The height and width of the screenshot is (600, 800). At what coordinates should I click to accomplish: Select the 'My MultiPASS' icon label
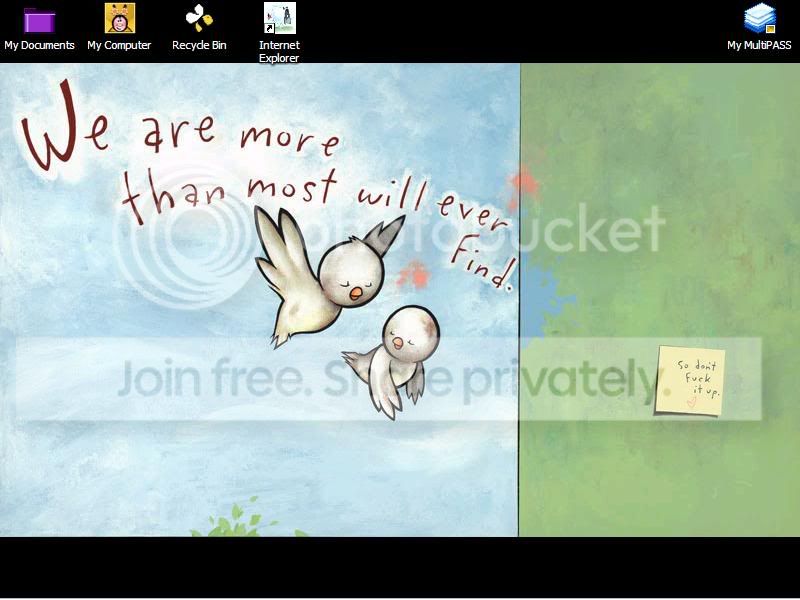(759, 45)
